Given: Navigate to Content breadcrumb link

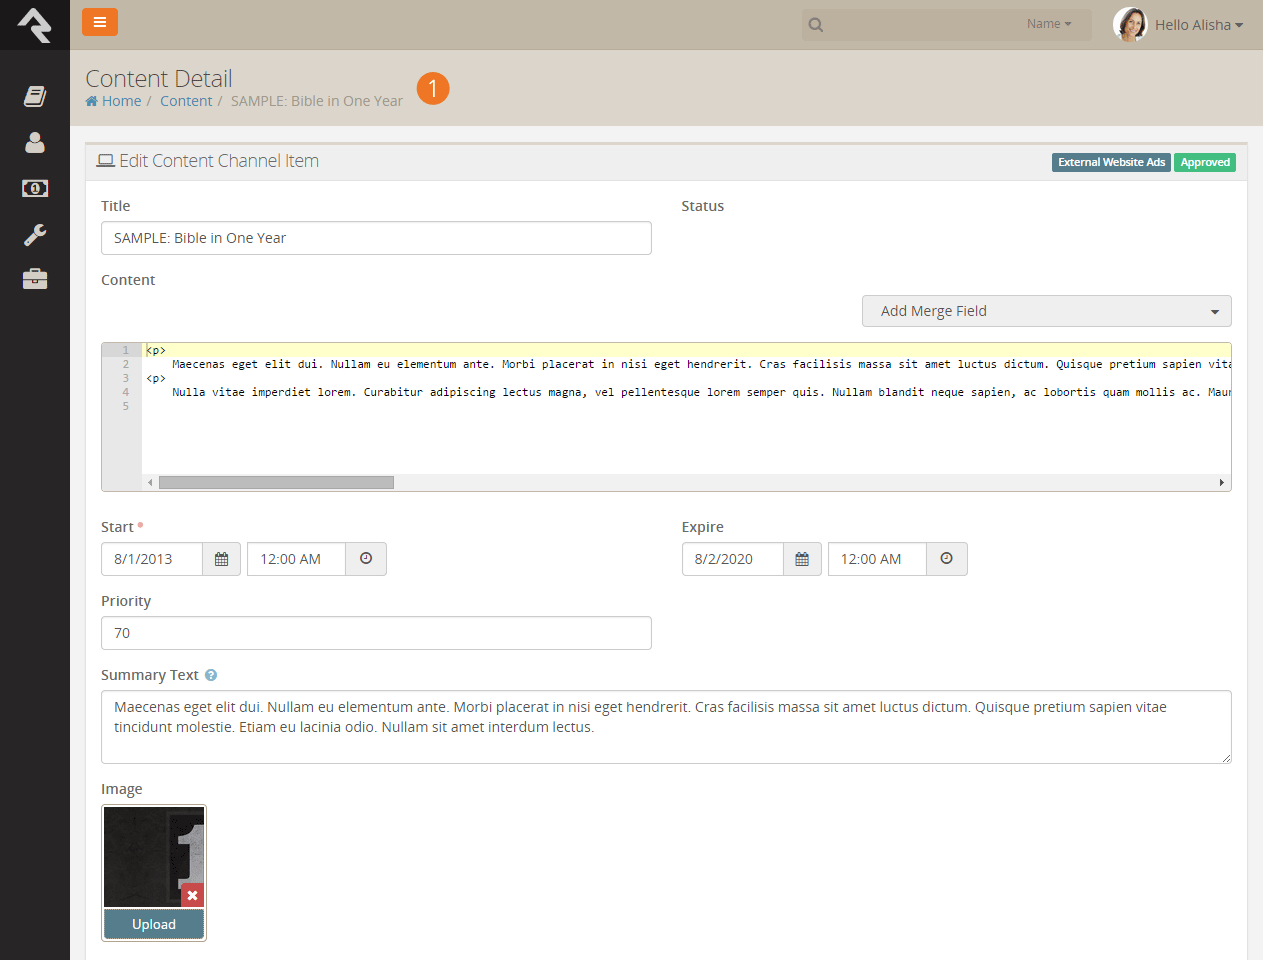Looking at the screenshot, I should click(x=186, y=101).
